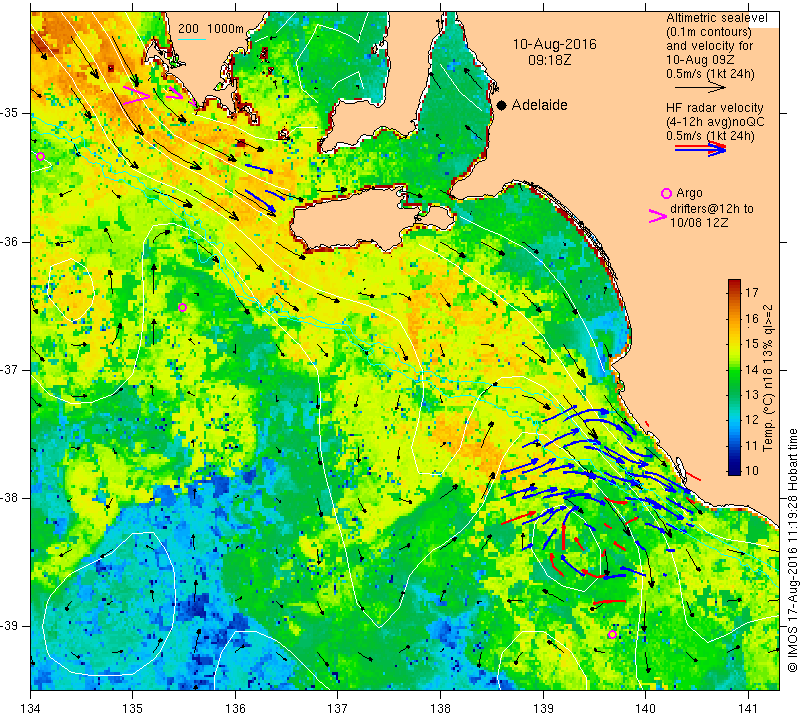Click longitude axis label 135
The width and height of the screenshot is (800, 720).
[133, 708]
